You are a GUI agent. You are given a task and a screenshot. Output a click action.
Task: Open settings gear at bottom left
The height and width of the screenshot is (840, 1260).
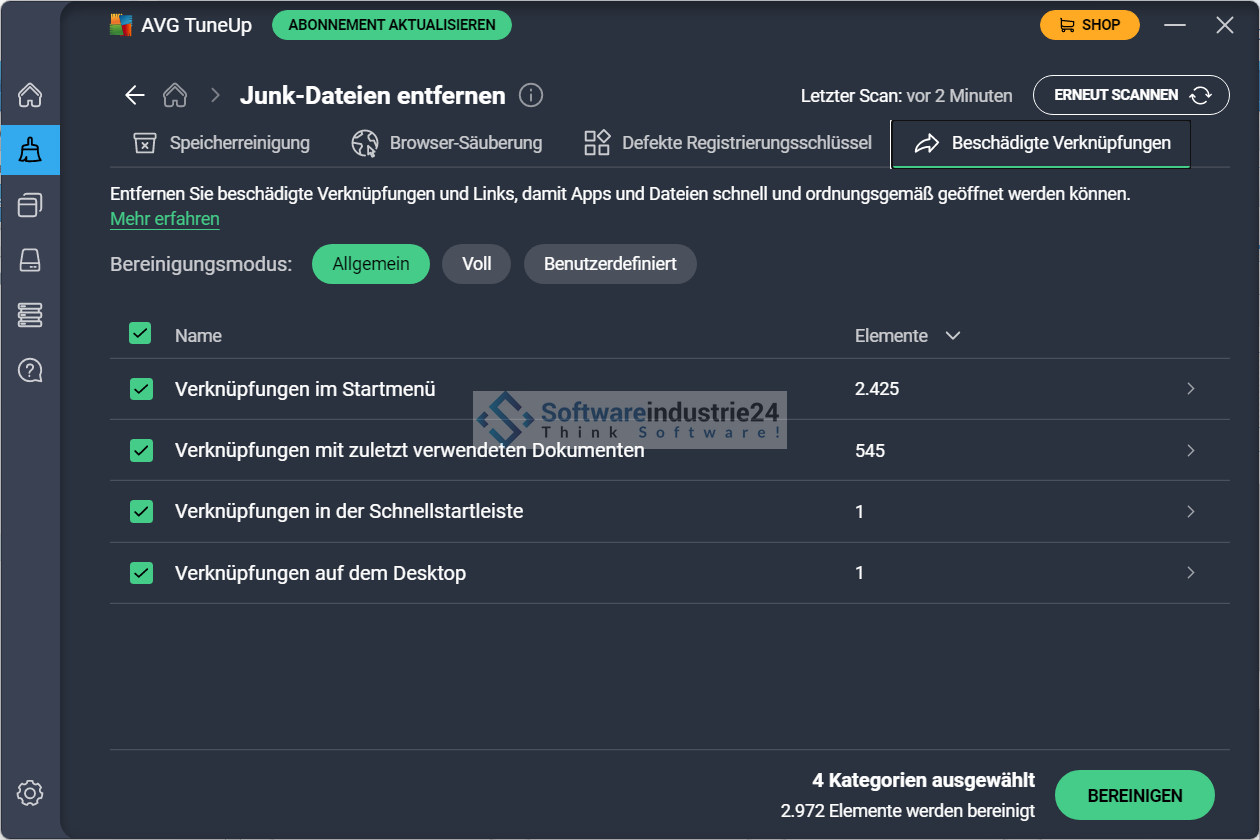point(30,794)
